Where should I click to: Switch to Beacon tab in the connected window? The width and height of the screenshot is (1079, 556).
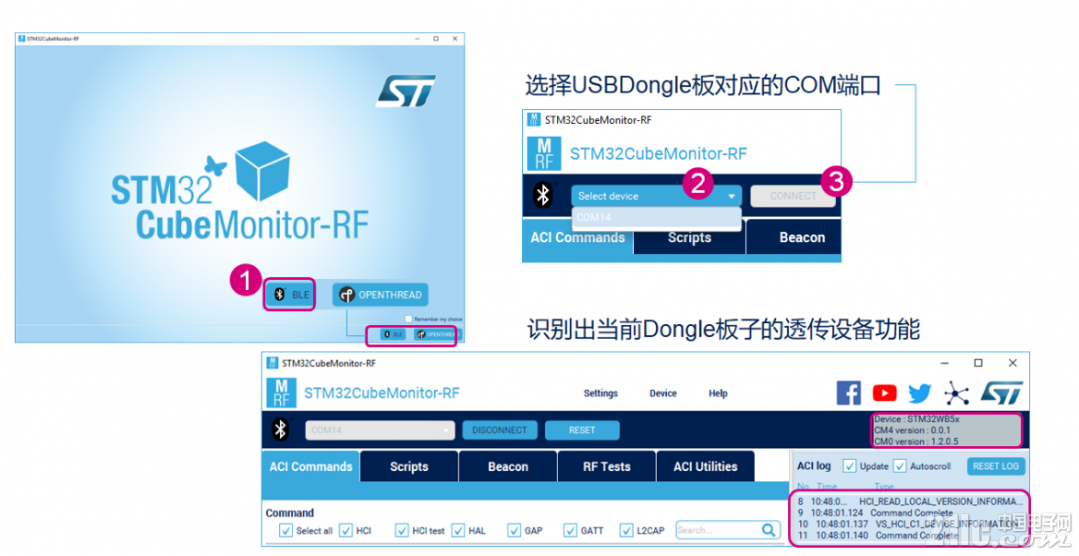point(508,467)
